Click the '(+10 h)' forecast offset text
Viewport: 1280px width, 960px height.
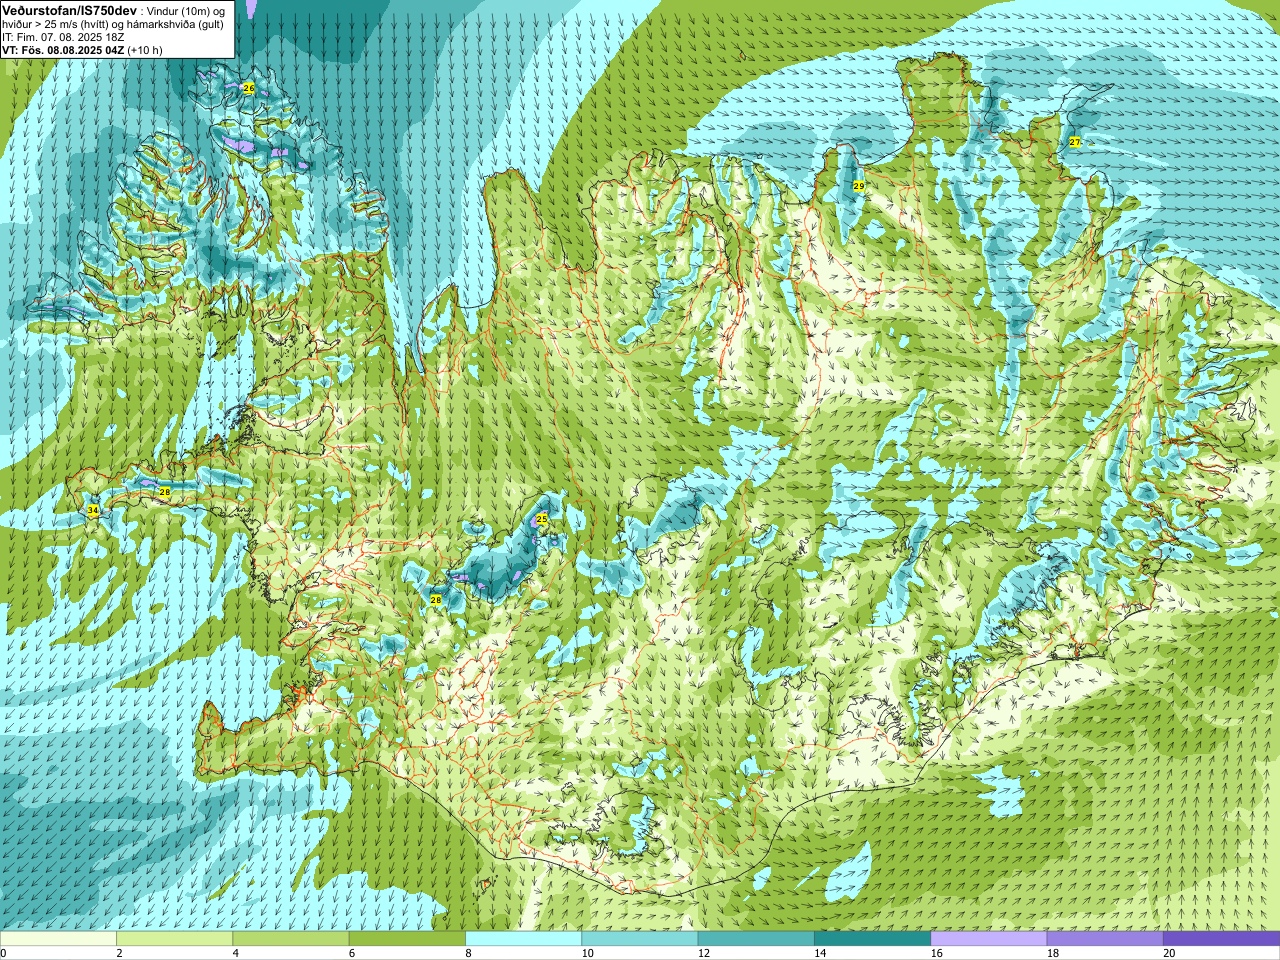(145, 50)
